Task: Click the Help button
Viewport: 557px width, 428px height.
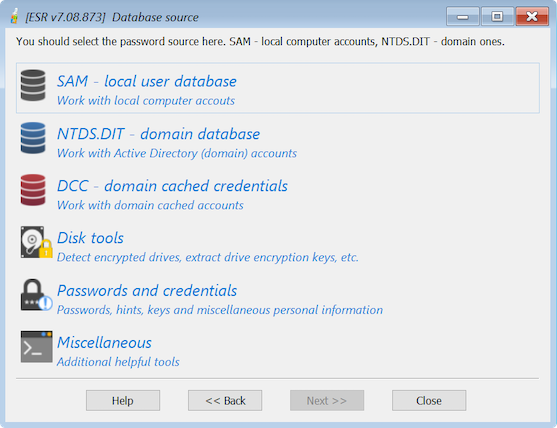Action: pos(123,401)
